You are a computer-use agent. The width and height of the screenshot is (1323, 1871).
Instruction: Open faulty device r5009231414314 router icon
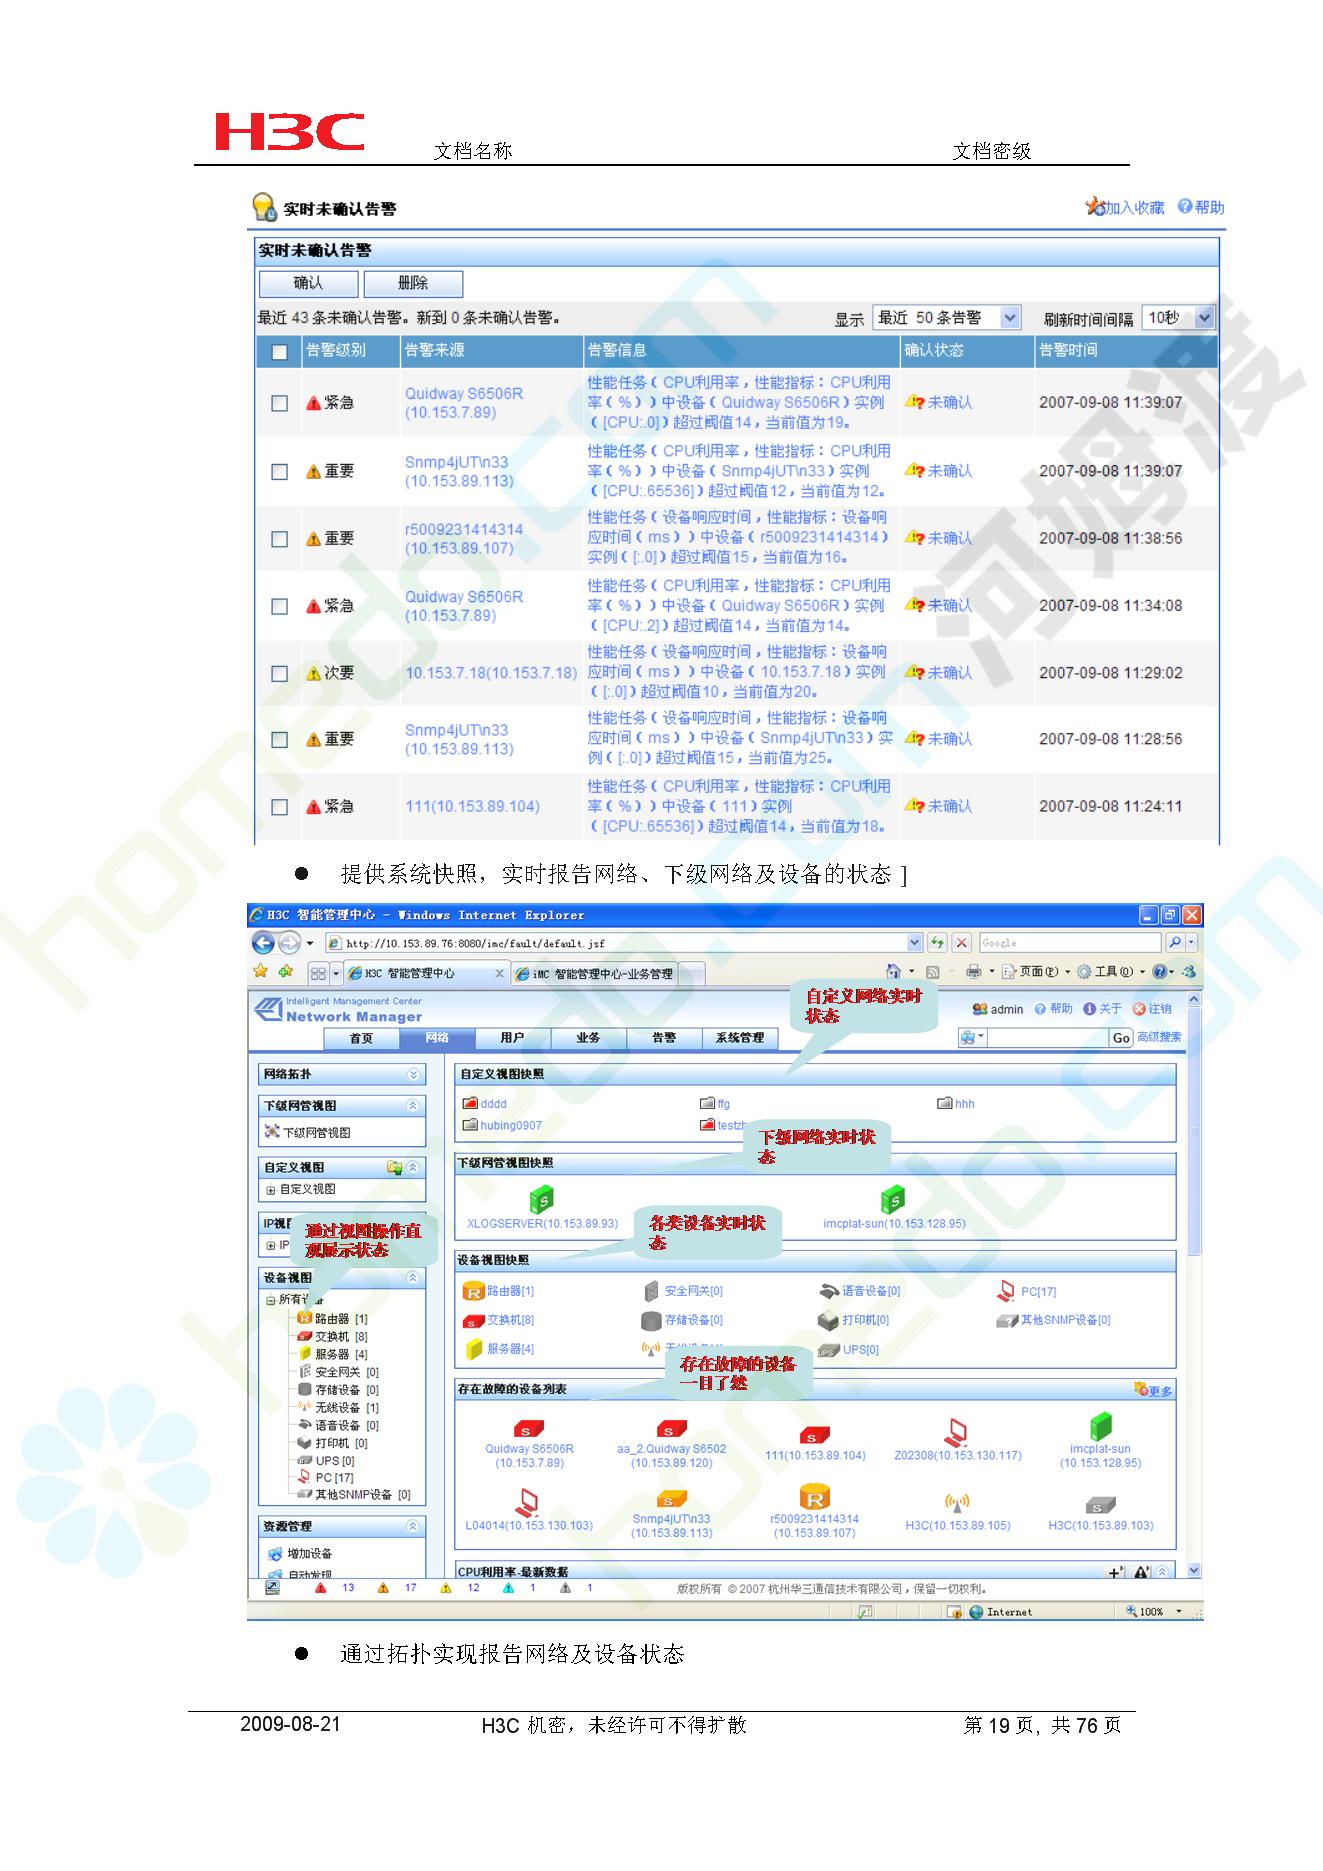815,1497
